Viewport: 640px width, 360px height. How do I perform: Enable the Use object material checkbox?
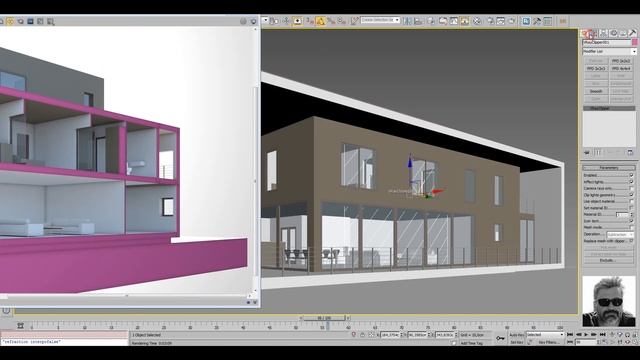point(631,201)
